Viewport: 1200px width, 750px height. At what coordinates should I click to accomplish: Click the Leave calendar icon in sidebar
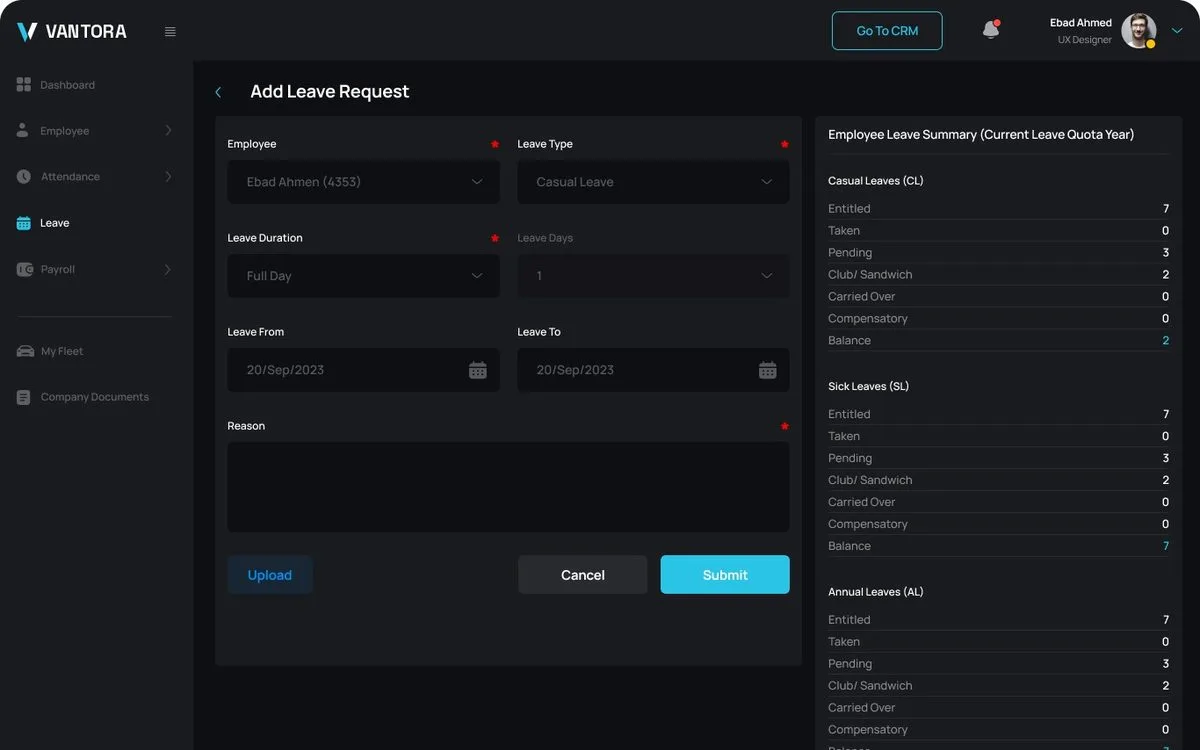click(24, 223)
